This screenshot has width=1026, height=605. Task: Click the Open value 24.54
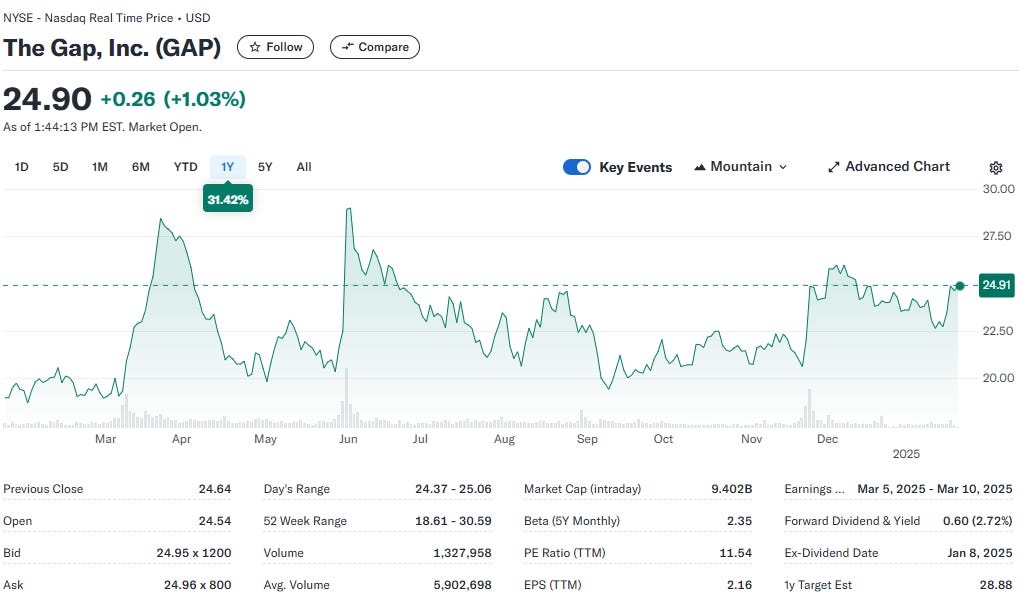click(x=215, y=521)
